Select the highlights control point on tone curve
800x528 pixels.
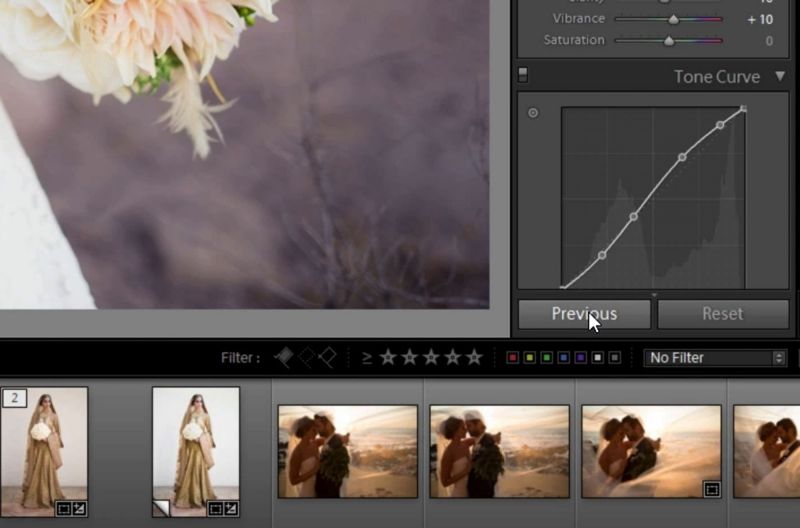(x=720, y=125)
